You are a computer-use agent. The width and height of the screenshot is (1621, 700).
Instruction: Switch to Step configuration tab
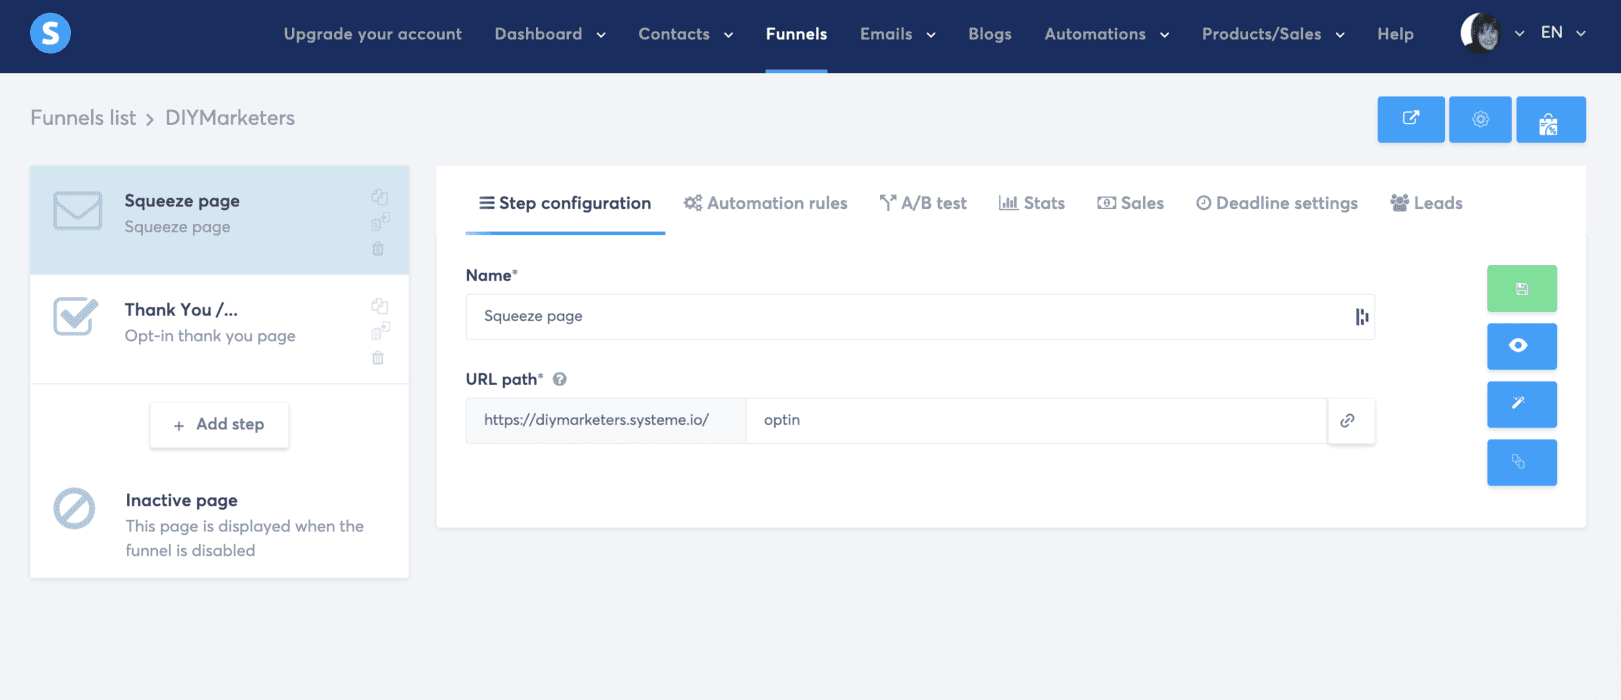click(x=565, y=203)
